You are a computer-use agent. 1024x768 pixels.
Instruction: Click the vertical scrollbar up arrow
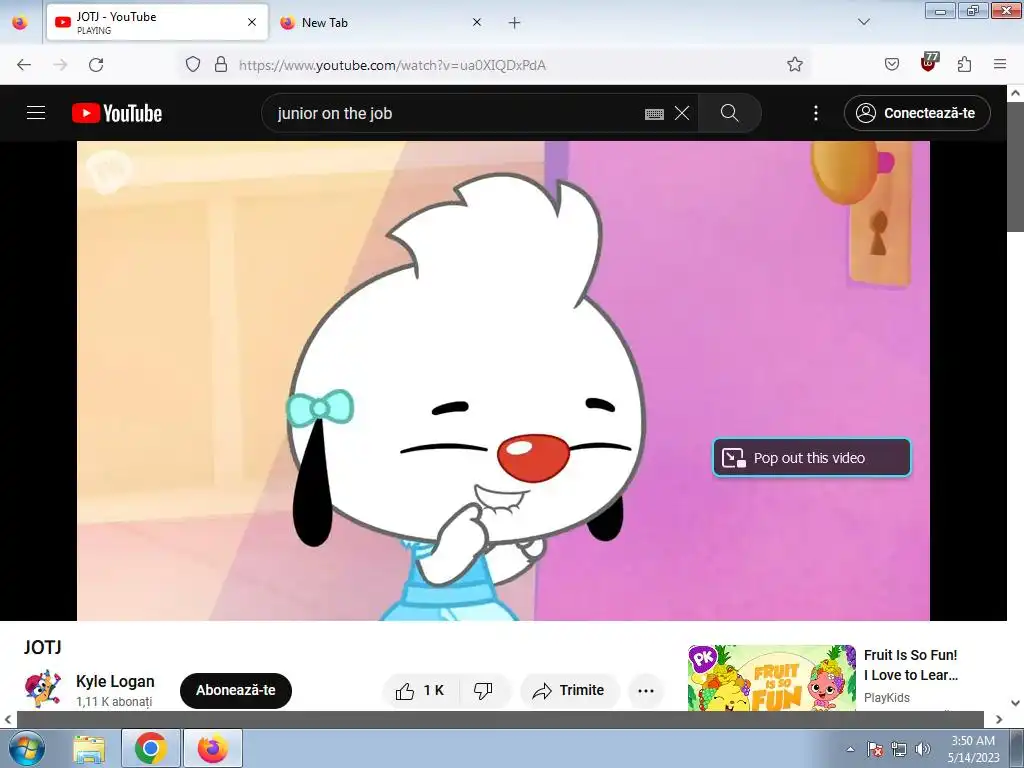click(x=1016, y=93)
